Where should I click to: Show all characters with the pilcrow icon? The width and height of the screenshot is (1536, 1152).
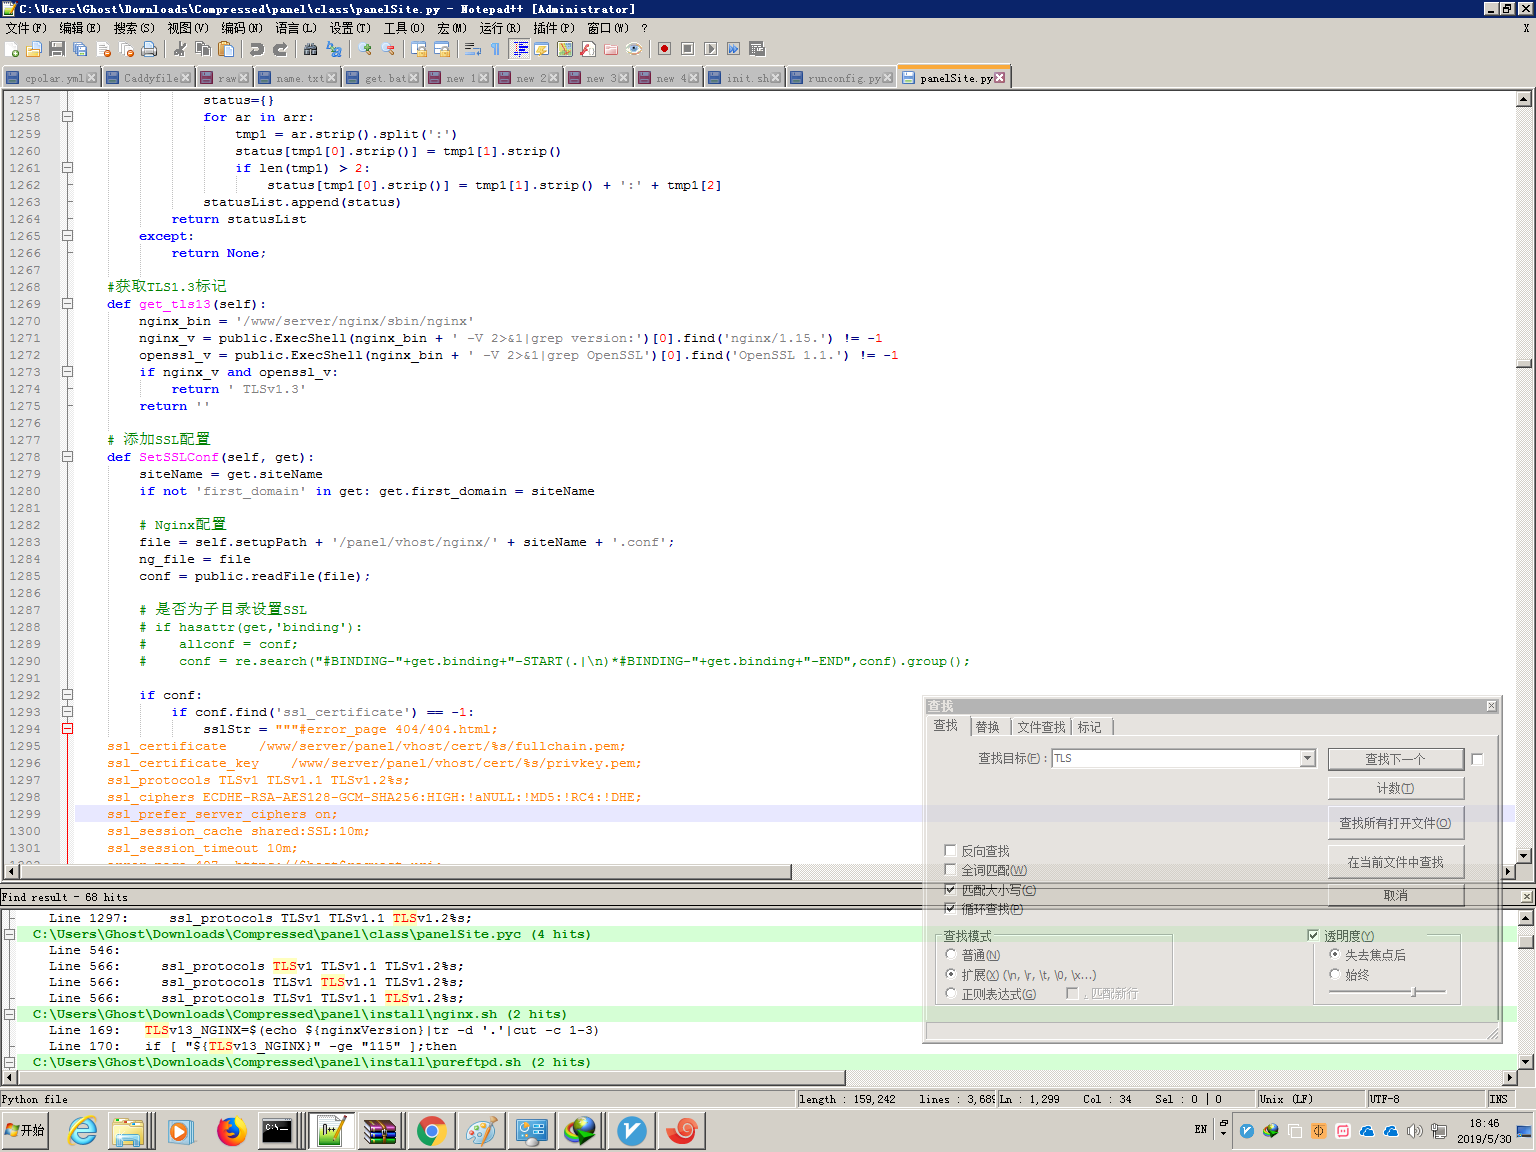[x=496, y=49]
